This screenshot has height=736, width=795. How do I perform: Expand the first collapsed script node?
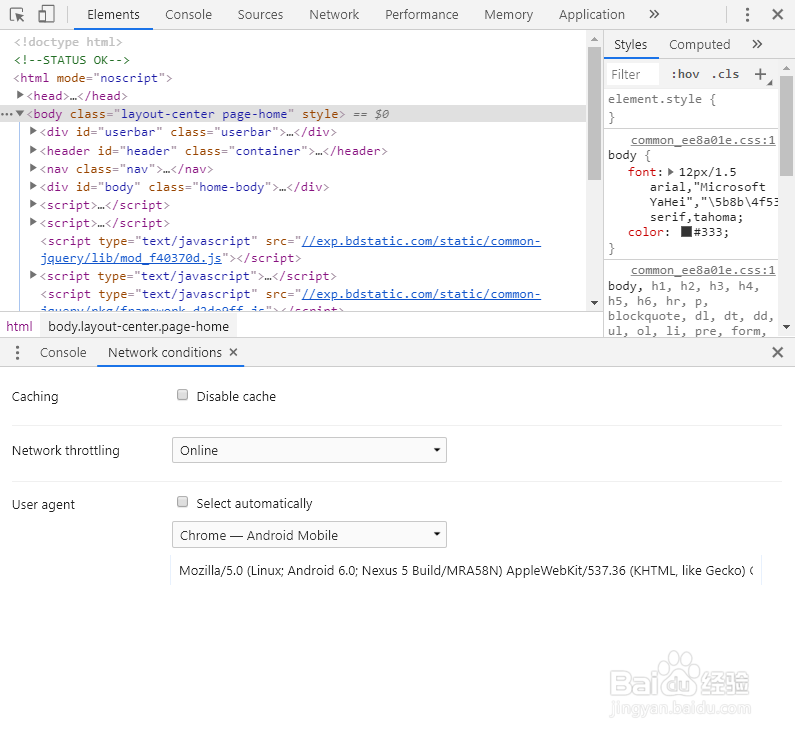tap(33, 204)
